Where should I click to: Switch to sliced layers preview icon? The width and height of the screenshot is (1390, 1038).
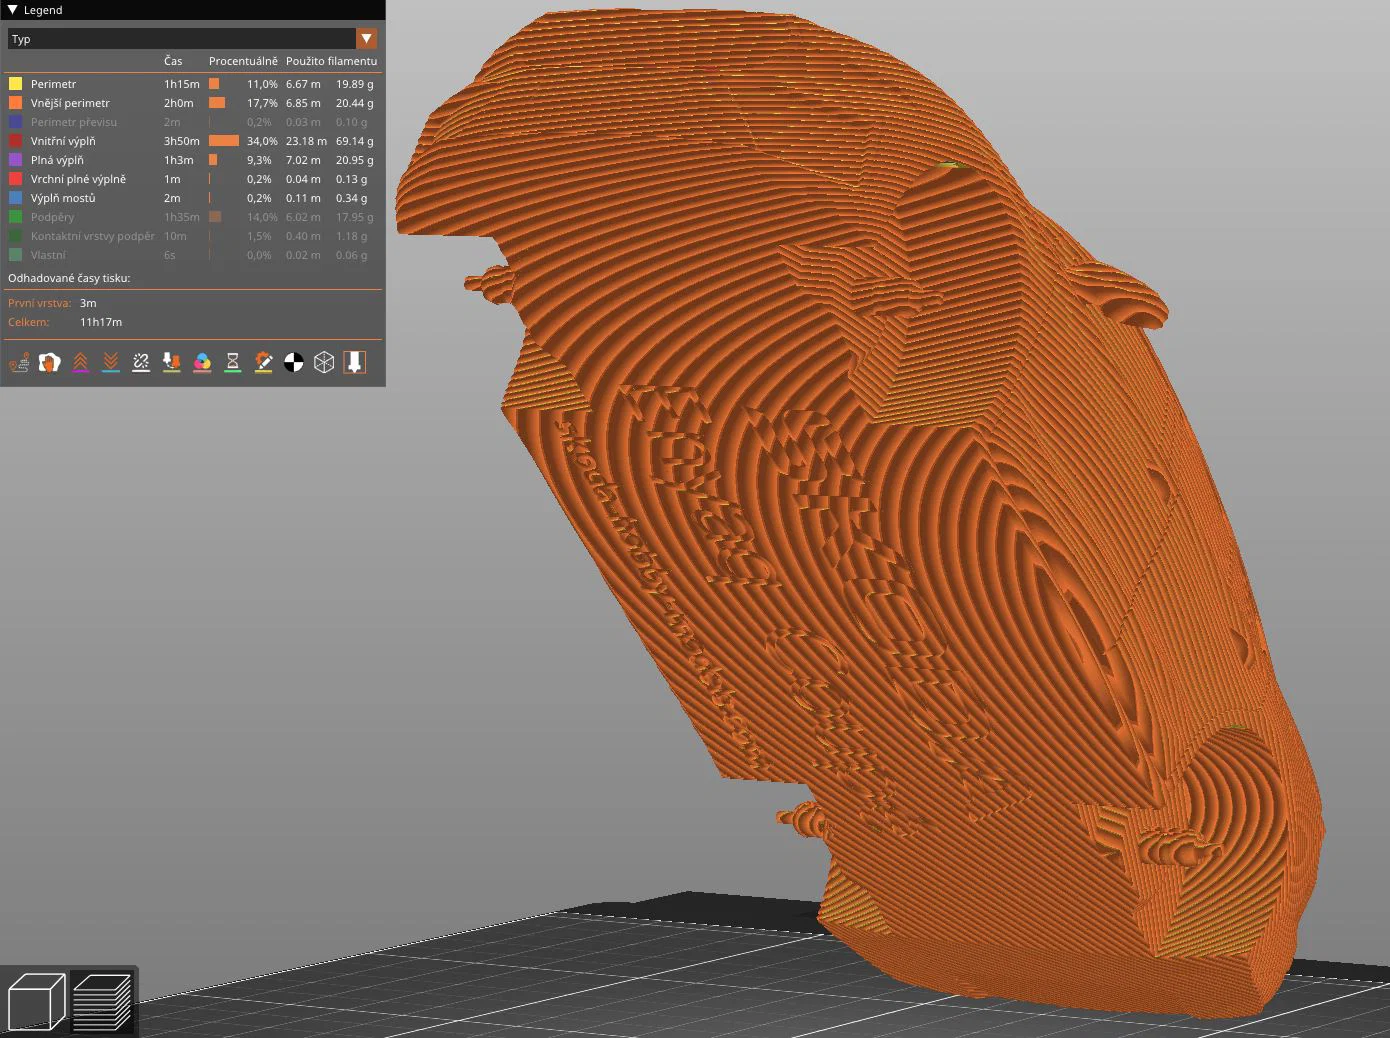(x=102, y=1001)
